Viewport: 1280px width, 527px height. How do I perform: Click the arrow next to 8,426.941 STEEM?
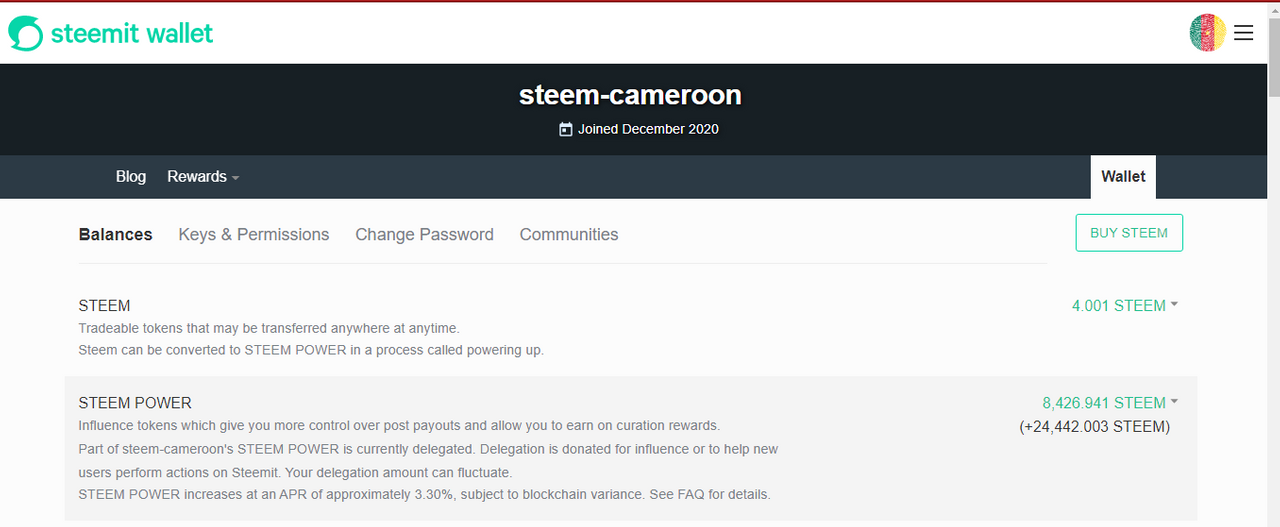pos(1174,402)
